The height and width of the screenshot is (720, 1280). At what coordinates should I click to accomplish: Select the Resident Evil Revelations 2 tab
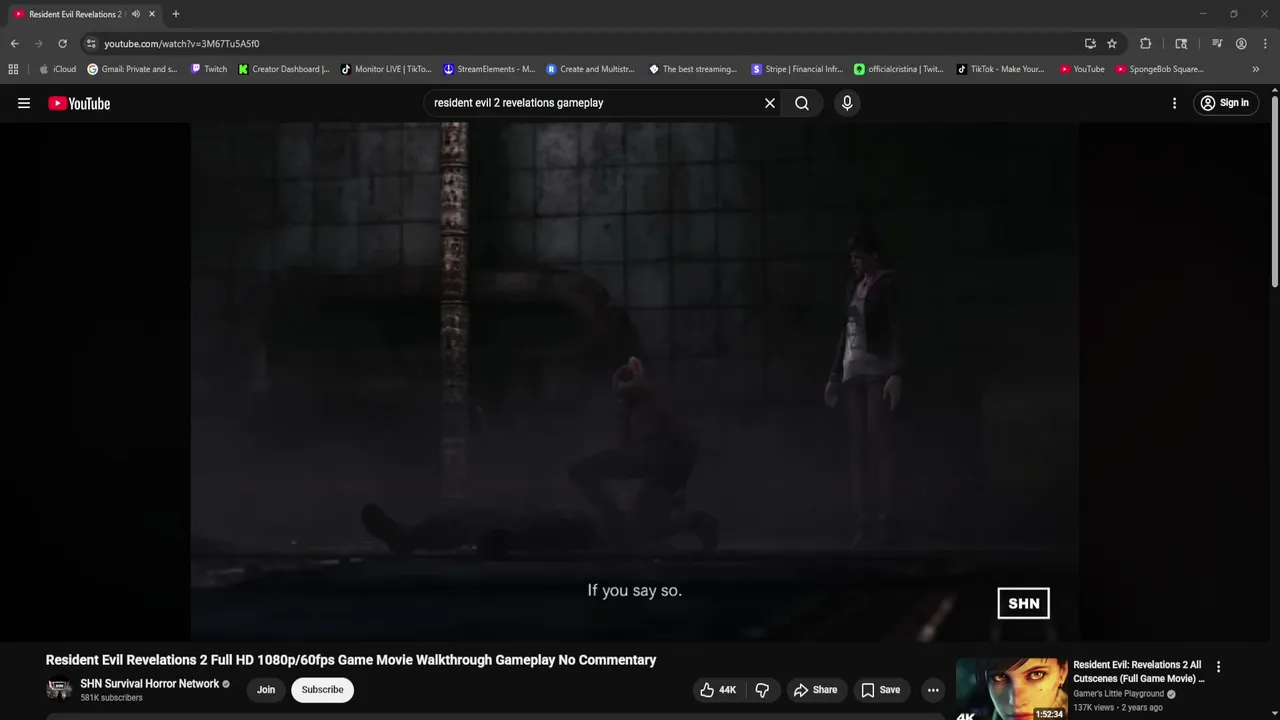coord(75,14)
